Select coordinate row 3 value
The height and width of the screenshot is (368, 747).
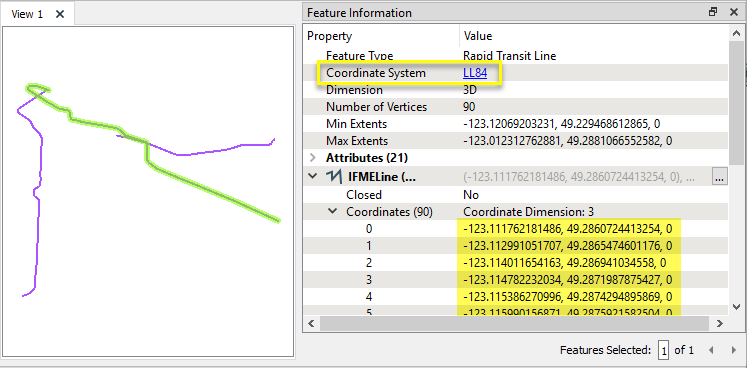tap(567, 280)
